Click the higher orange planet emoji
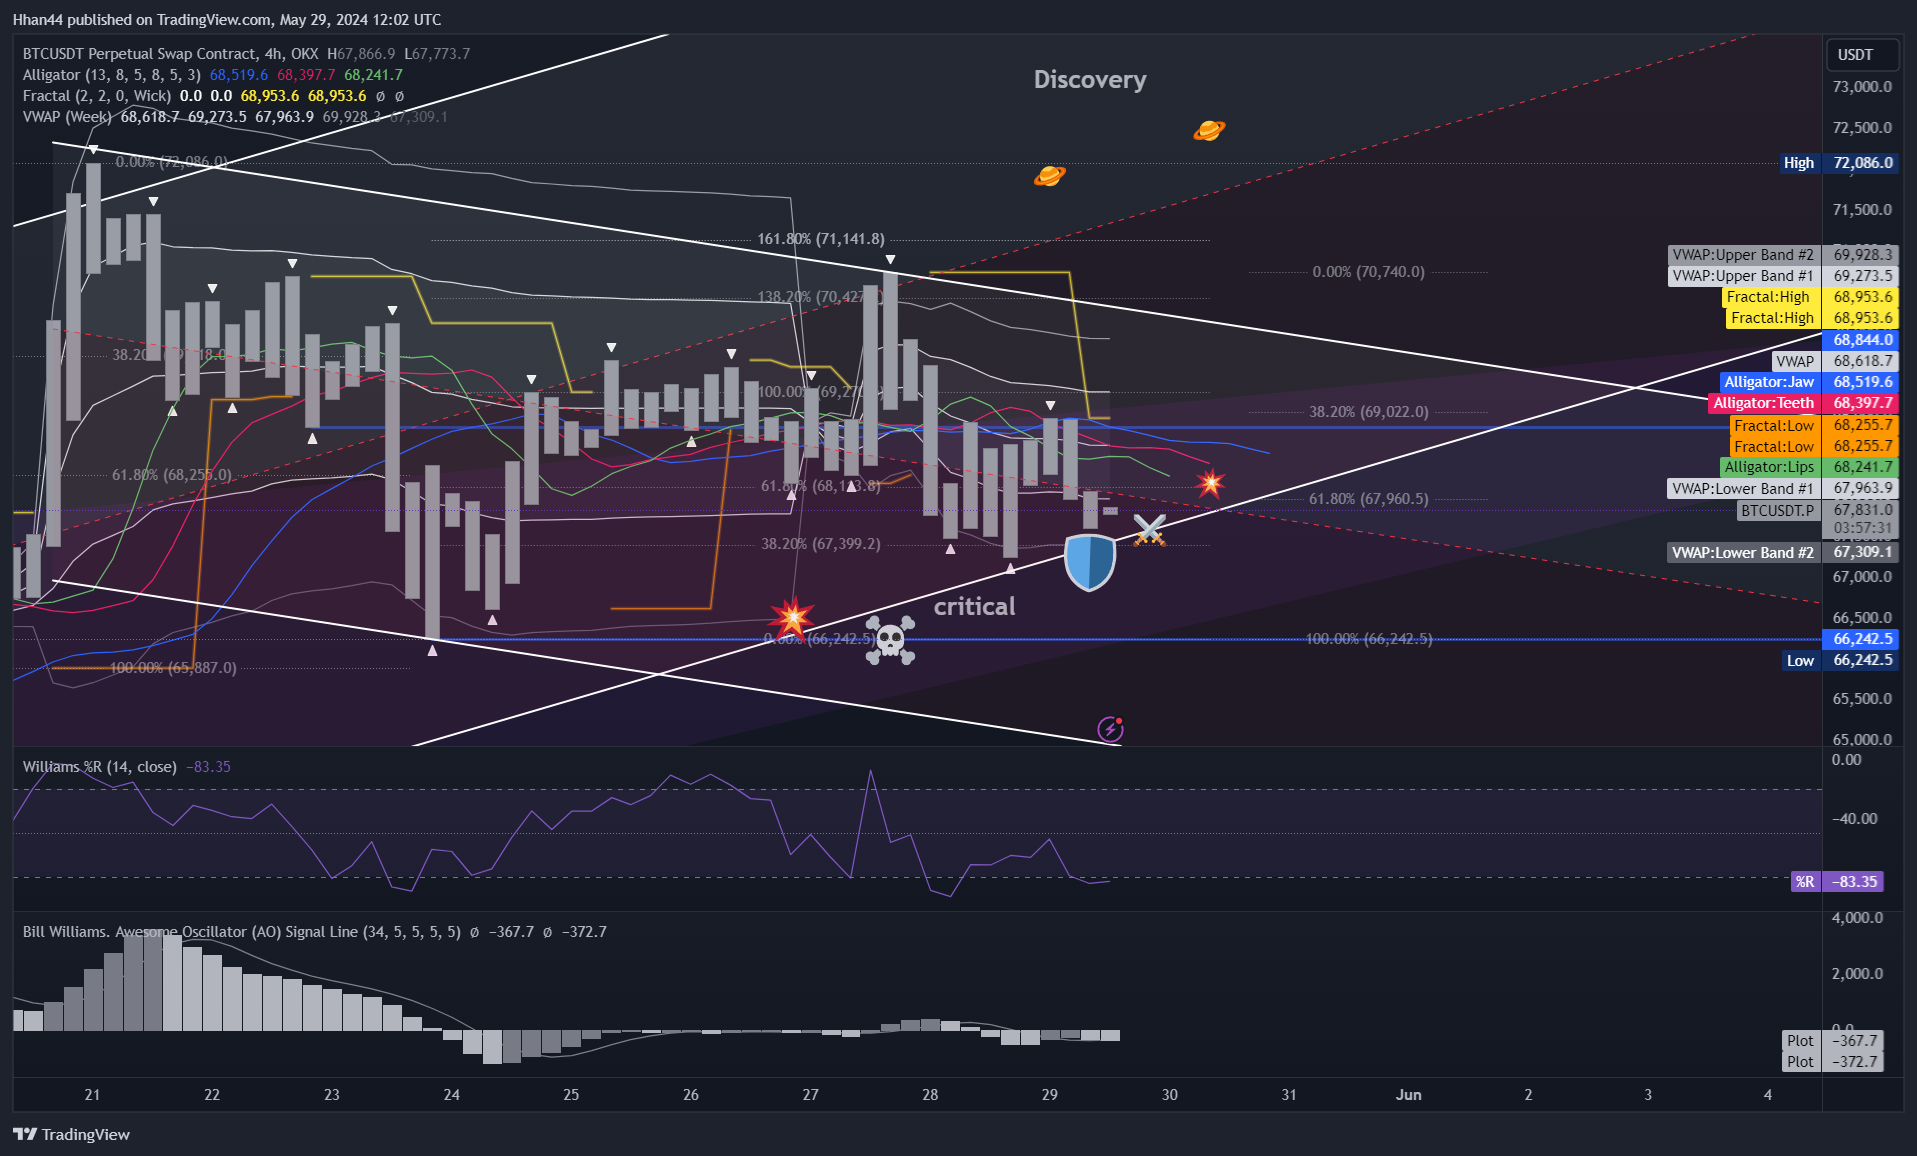The height and width of the screenshot is (1156, 1917). (x=1209, y=130)
